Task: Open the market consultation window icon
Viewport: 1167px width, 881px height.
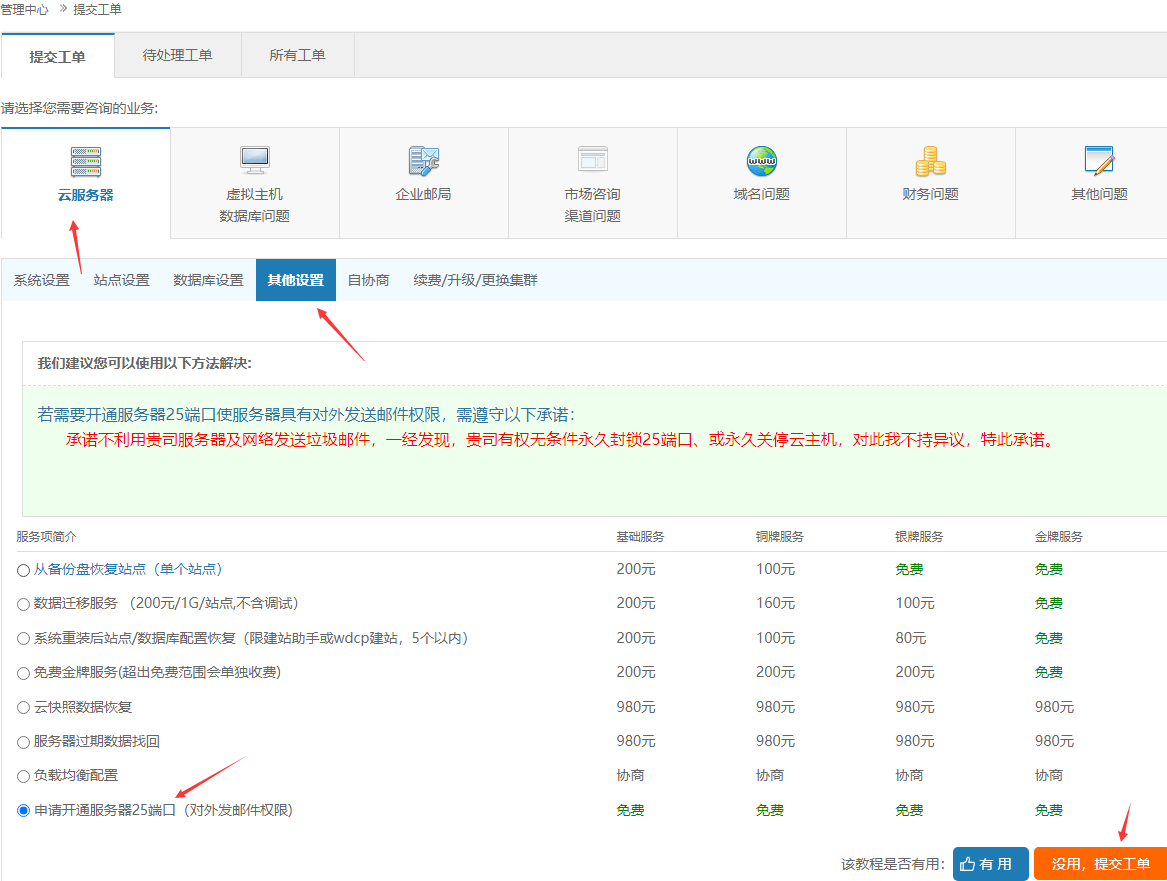Action: (x=592, y=160)
